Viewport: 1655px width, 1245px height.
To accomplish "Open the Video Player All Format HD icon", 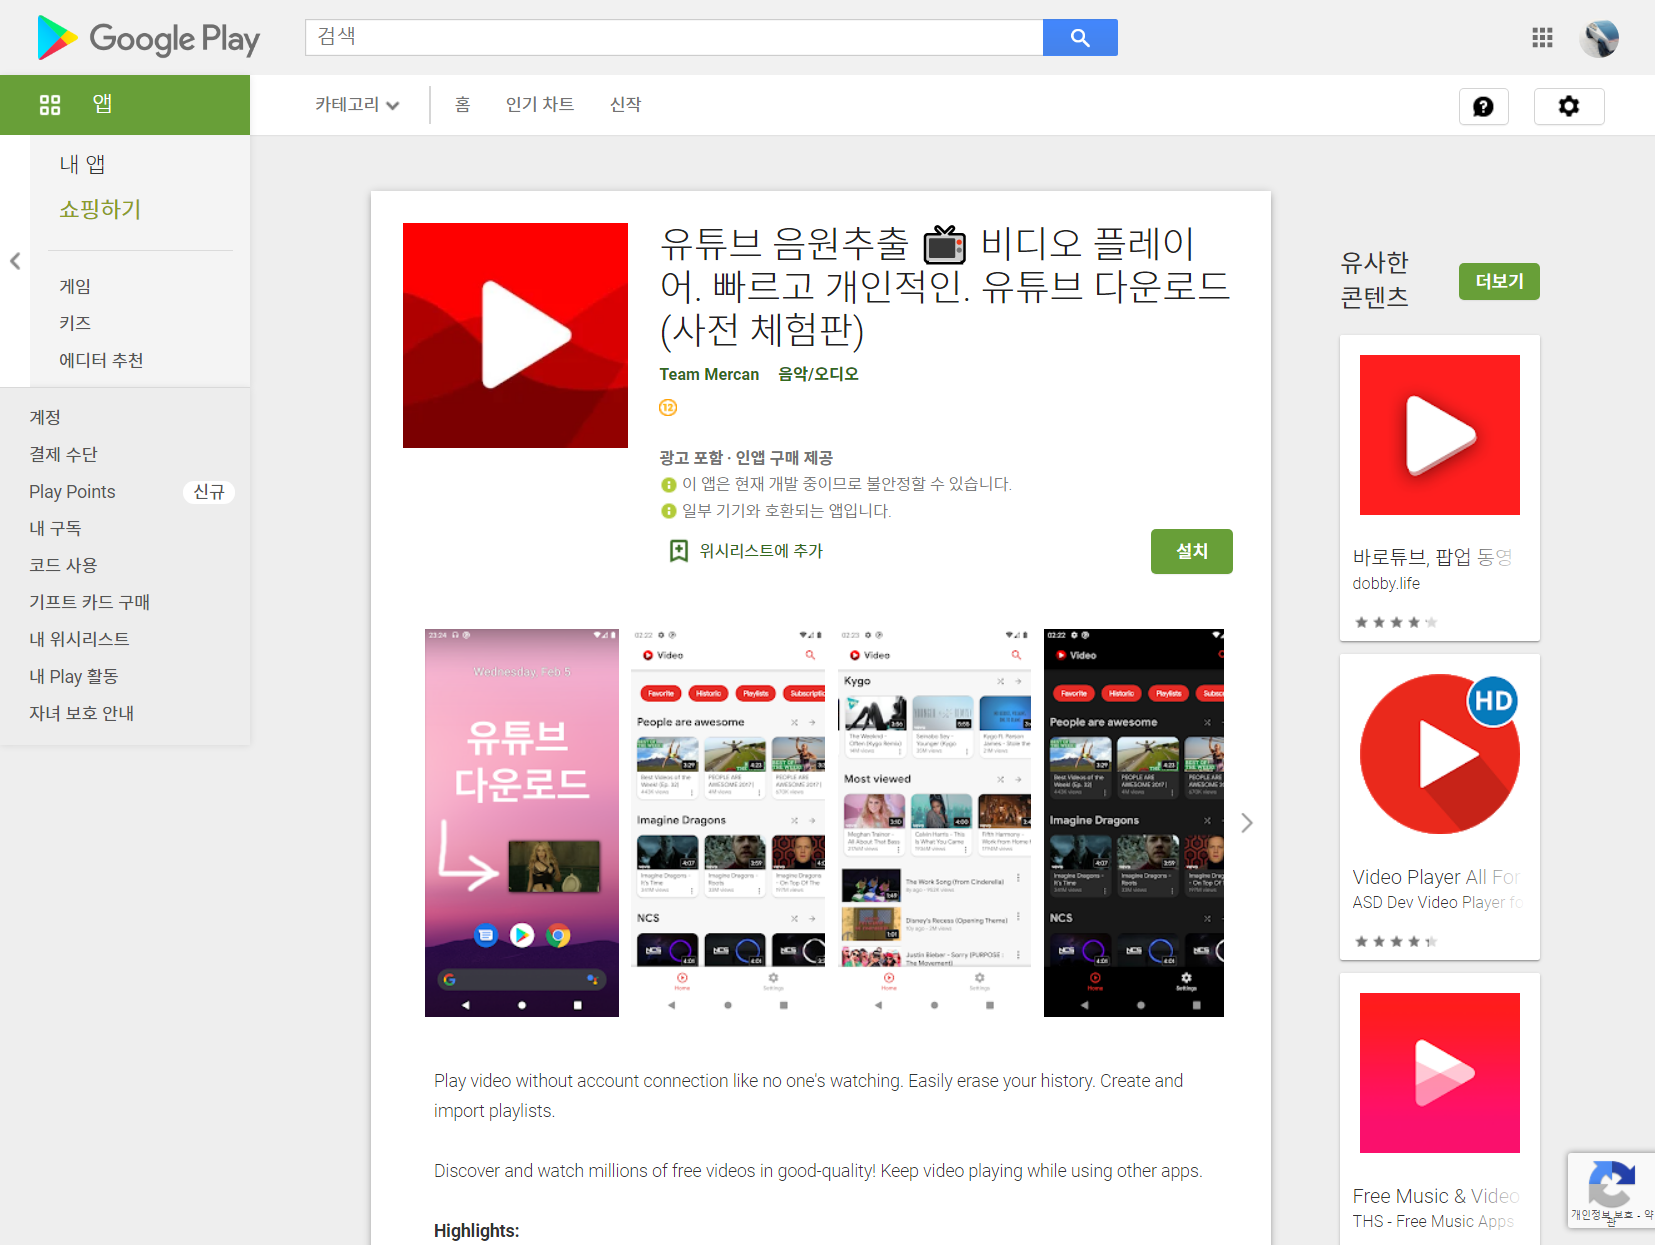I will [x=1440, y=754].
